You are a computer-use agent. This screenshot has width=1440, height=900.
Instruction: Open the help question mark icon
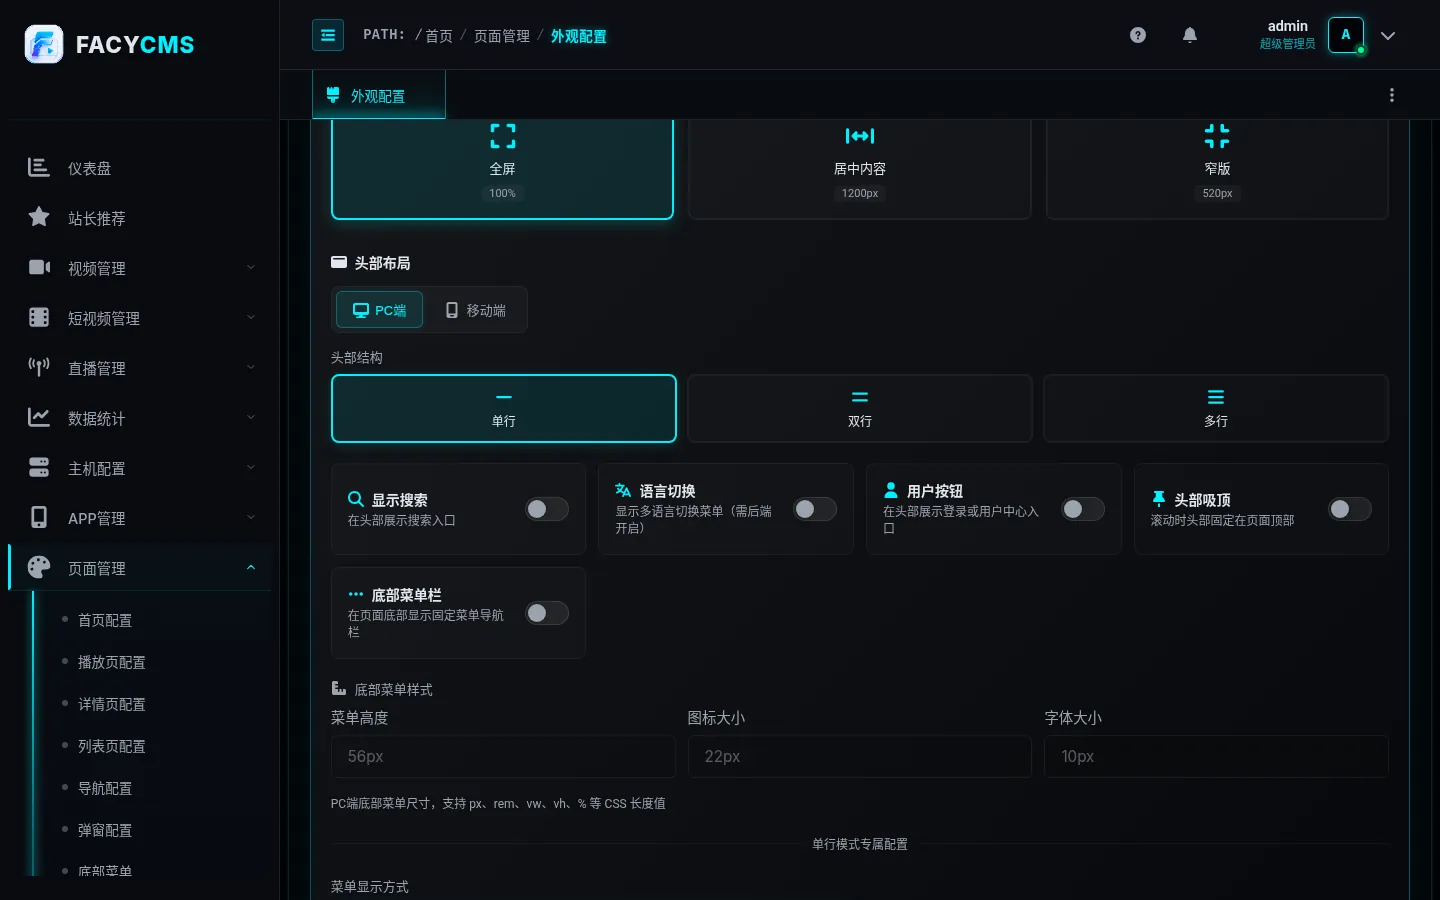pos(1138,35)
